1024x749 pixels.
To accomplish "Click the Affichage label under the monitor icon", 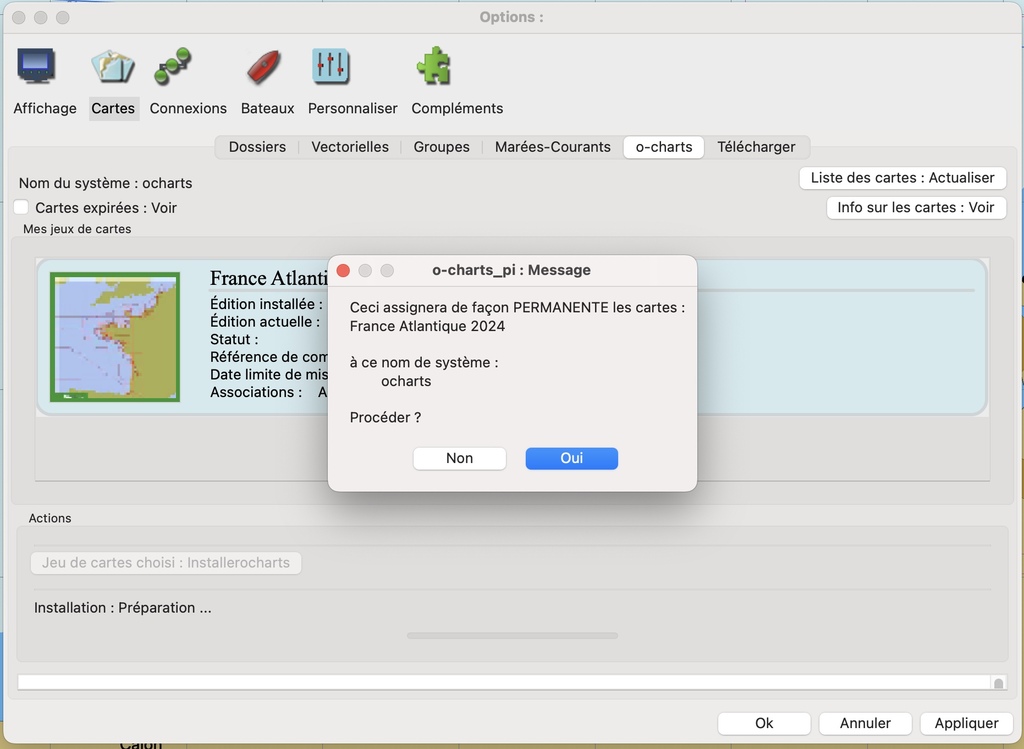I will pyautogui.click(x=45, y=108).
